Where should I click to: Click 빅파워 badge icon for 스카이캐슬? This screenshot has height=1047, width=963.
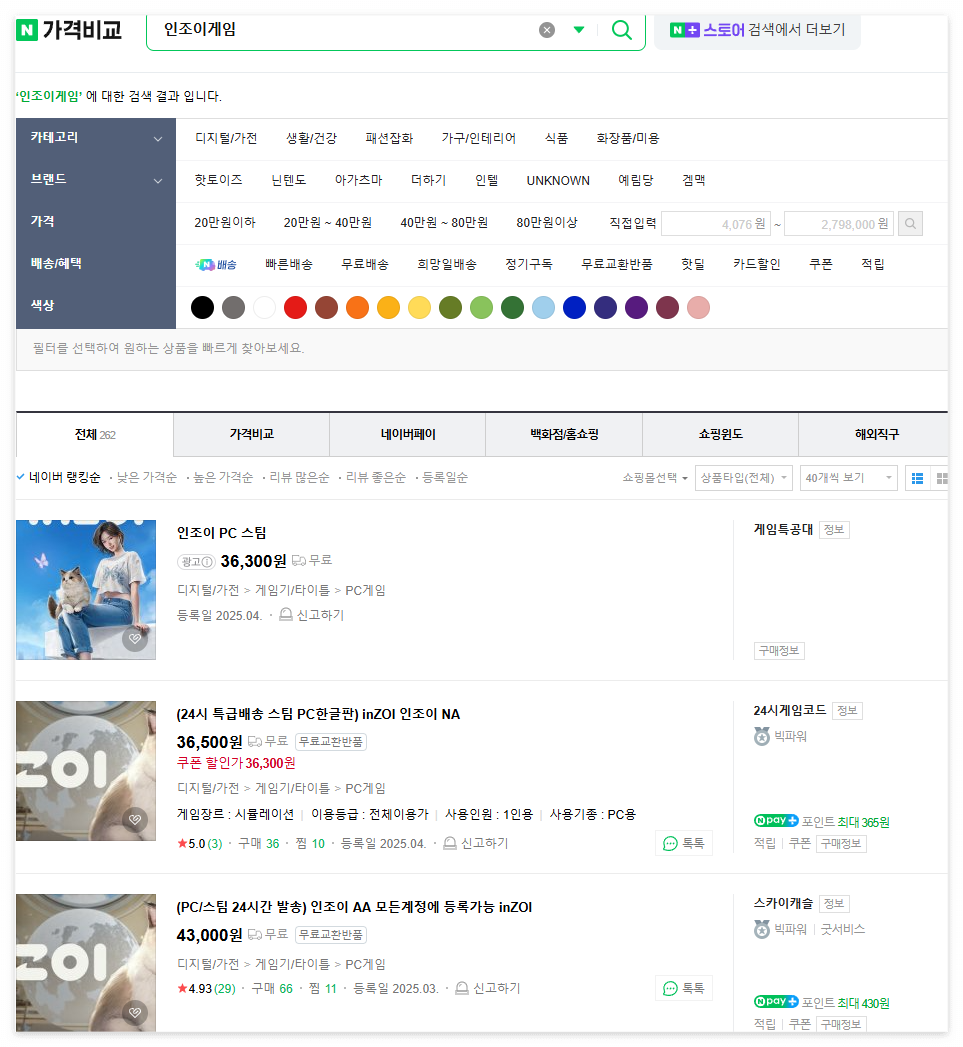tap(762, 929)
